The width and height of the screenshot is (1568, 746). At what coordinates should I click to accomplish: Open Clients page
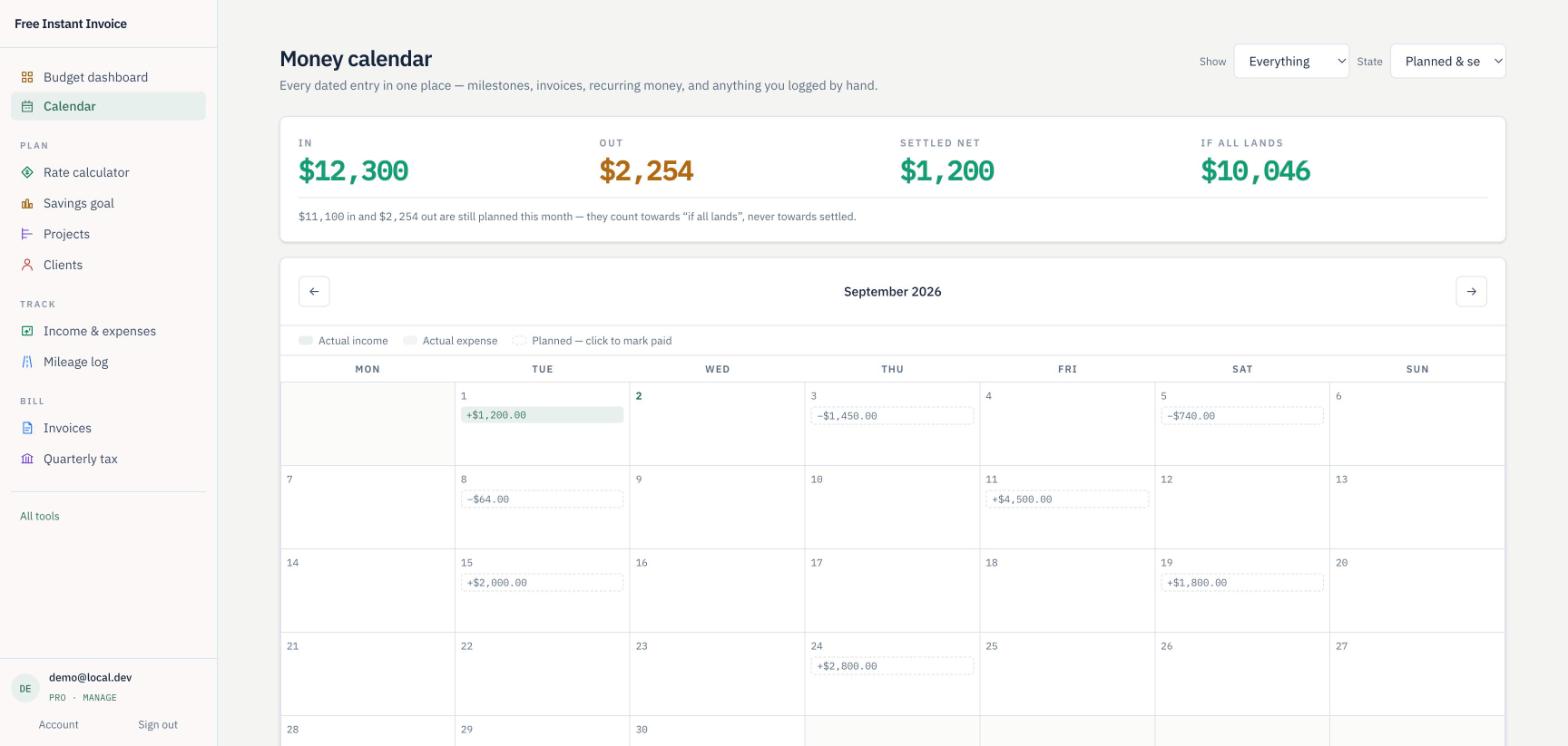click(108, 265)
